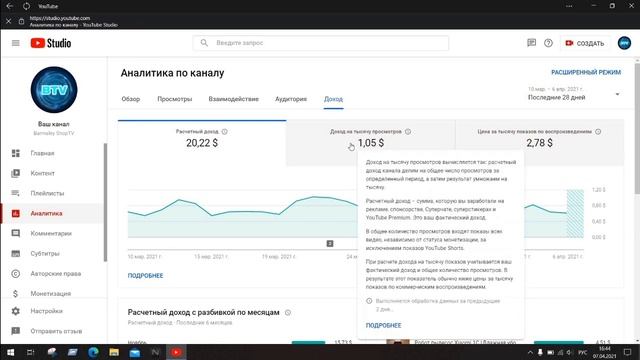Click the chart video marker badge

click(330, 244)
